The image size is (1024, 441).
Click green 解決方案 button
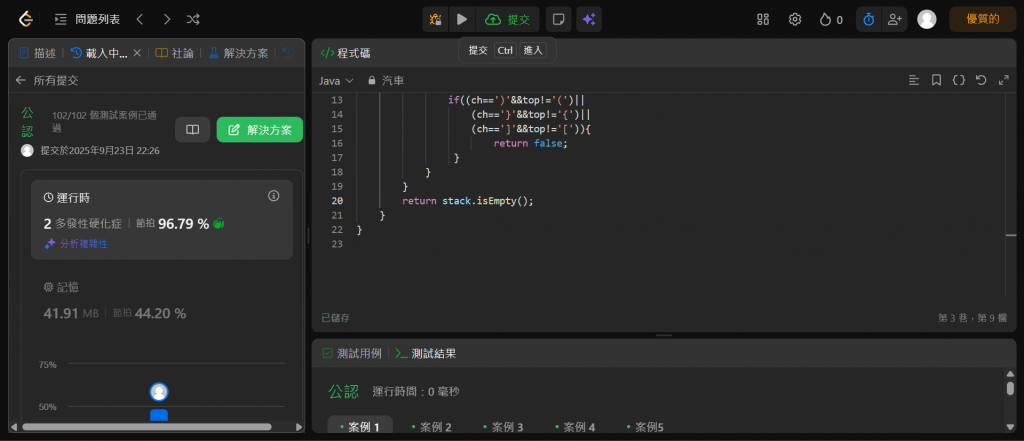260,130
